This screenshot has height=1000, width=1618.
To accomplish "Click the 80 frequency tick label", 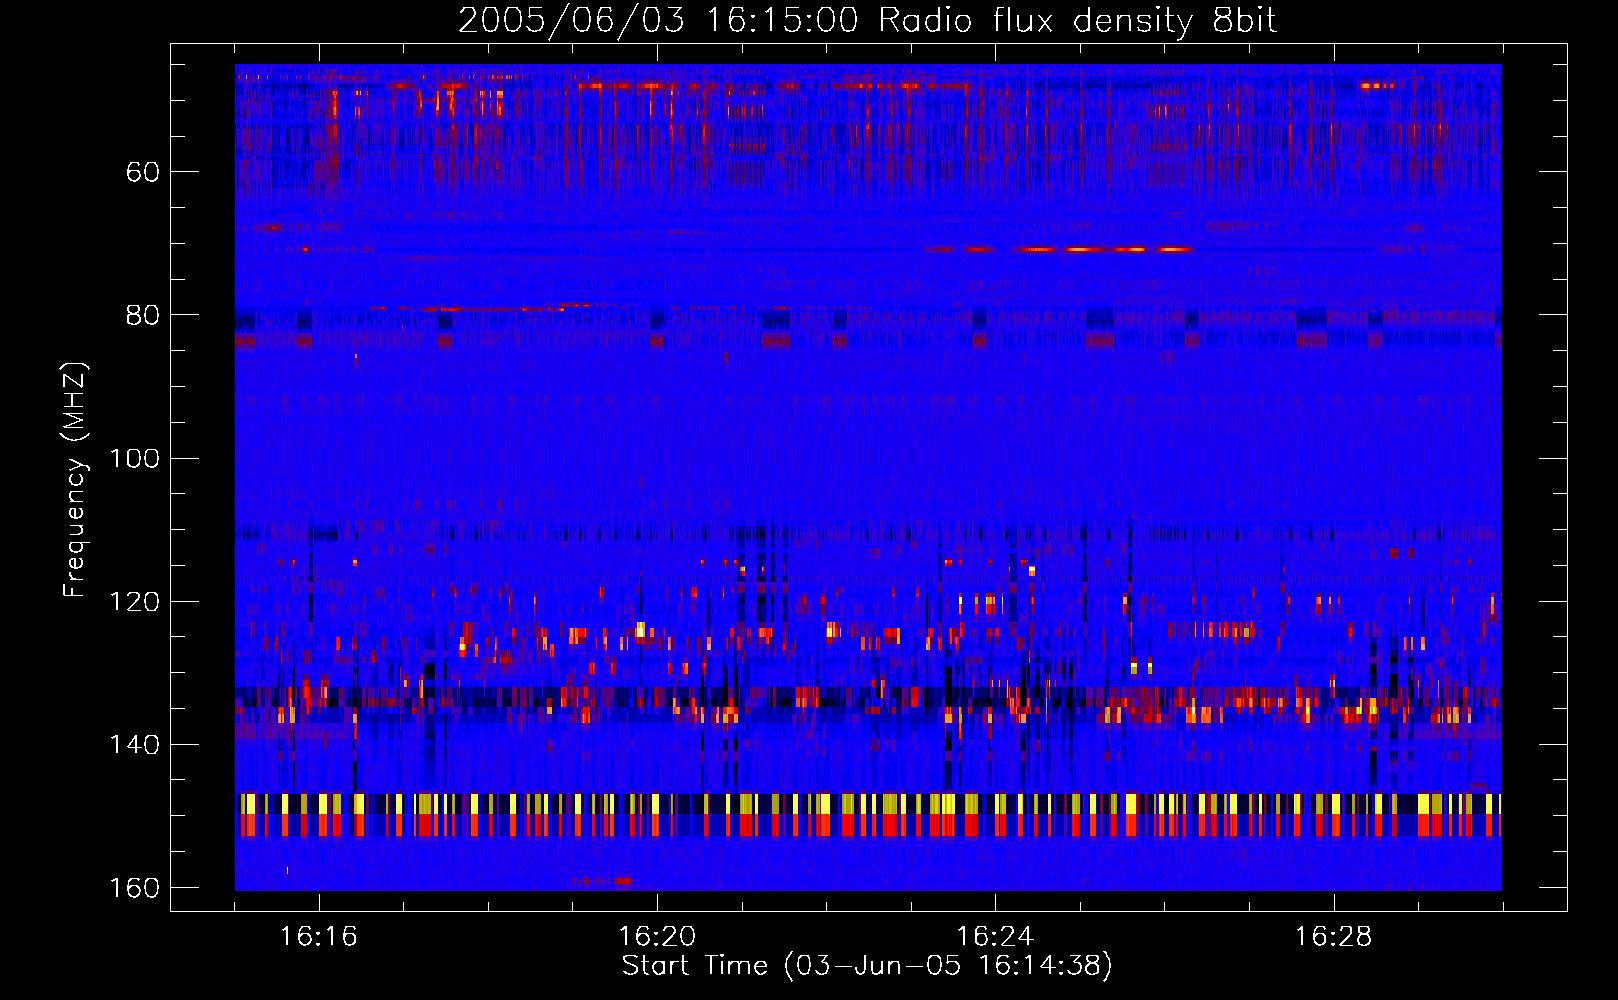I will tap(143, 315).
